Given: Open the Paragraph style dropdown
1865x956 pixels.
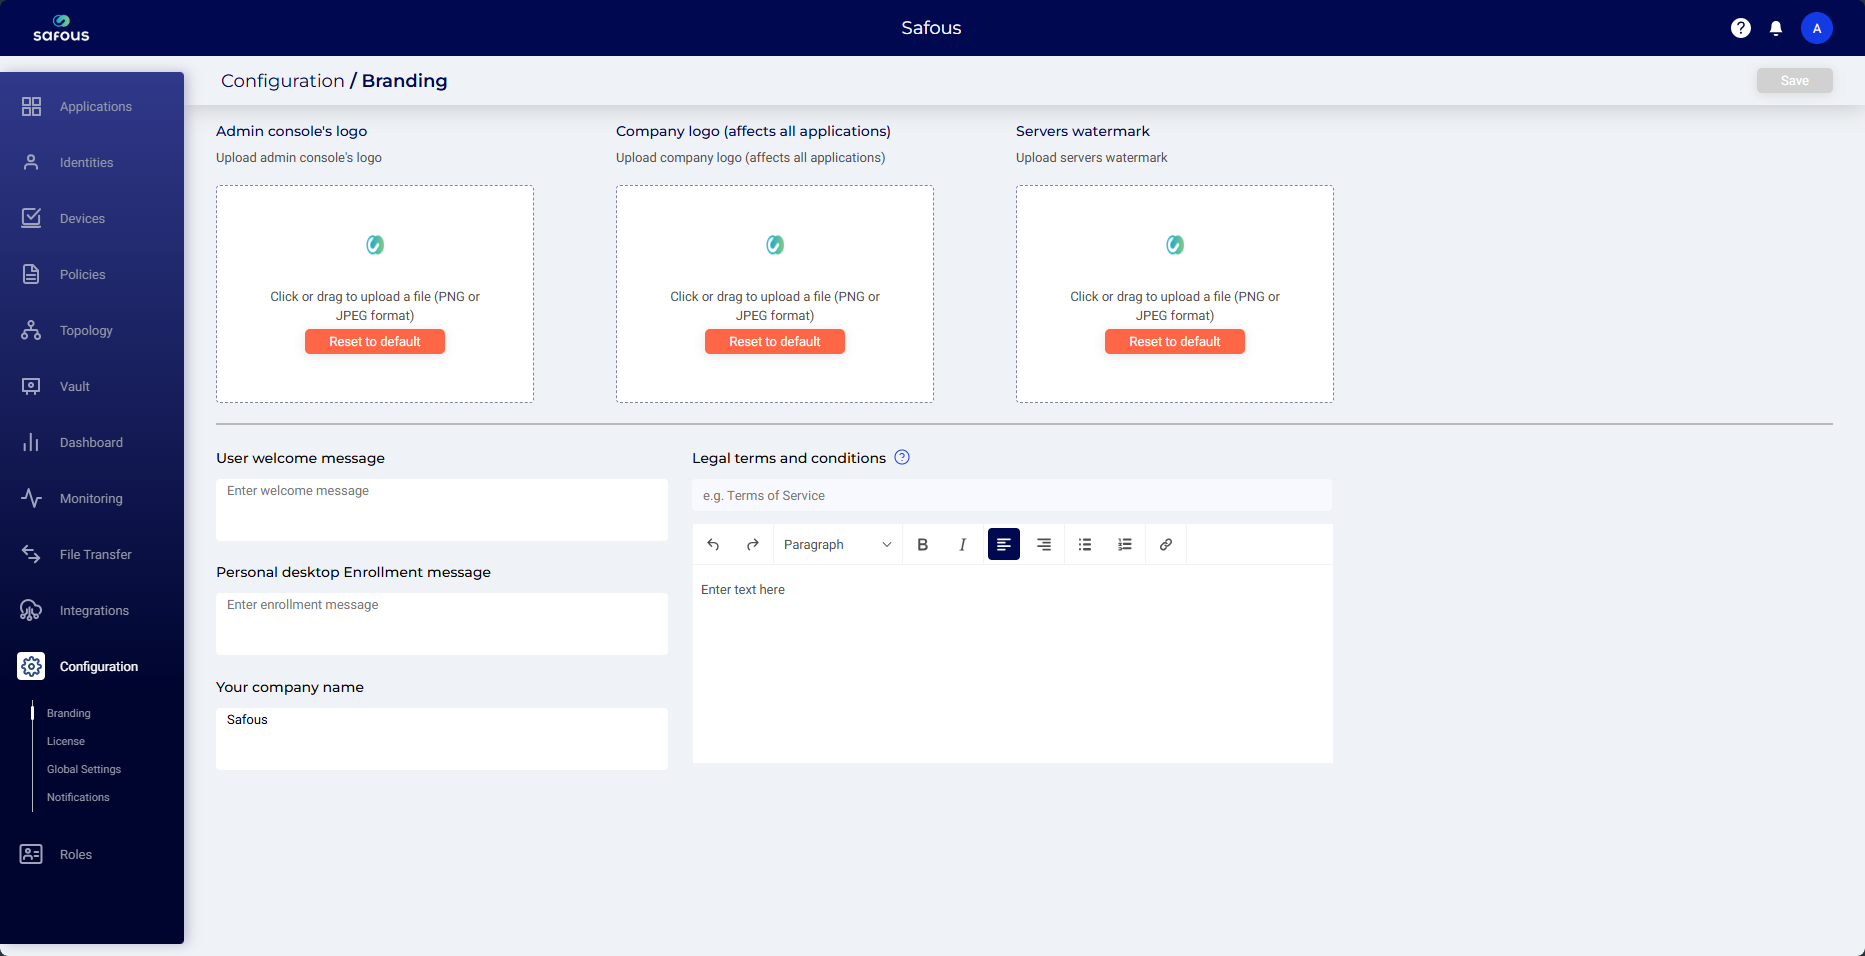Looking at the screenshot, I should coord(836,545).
